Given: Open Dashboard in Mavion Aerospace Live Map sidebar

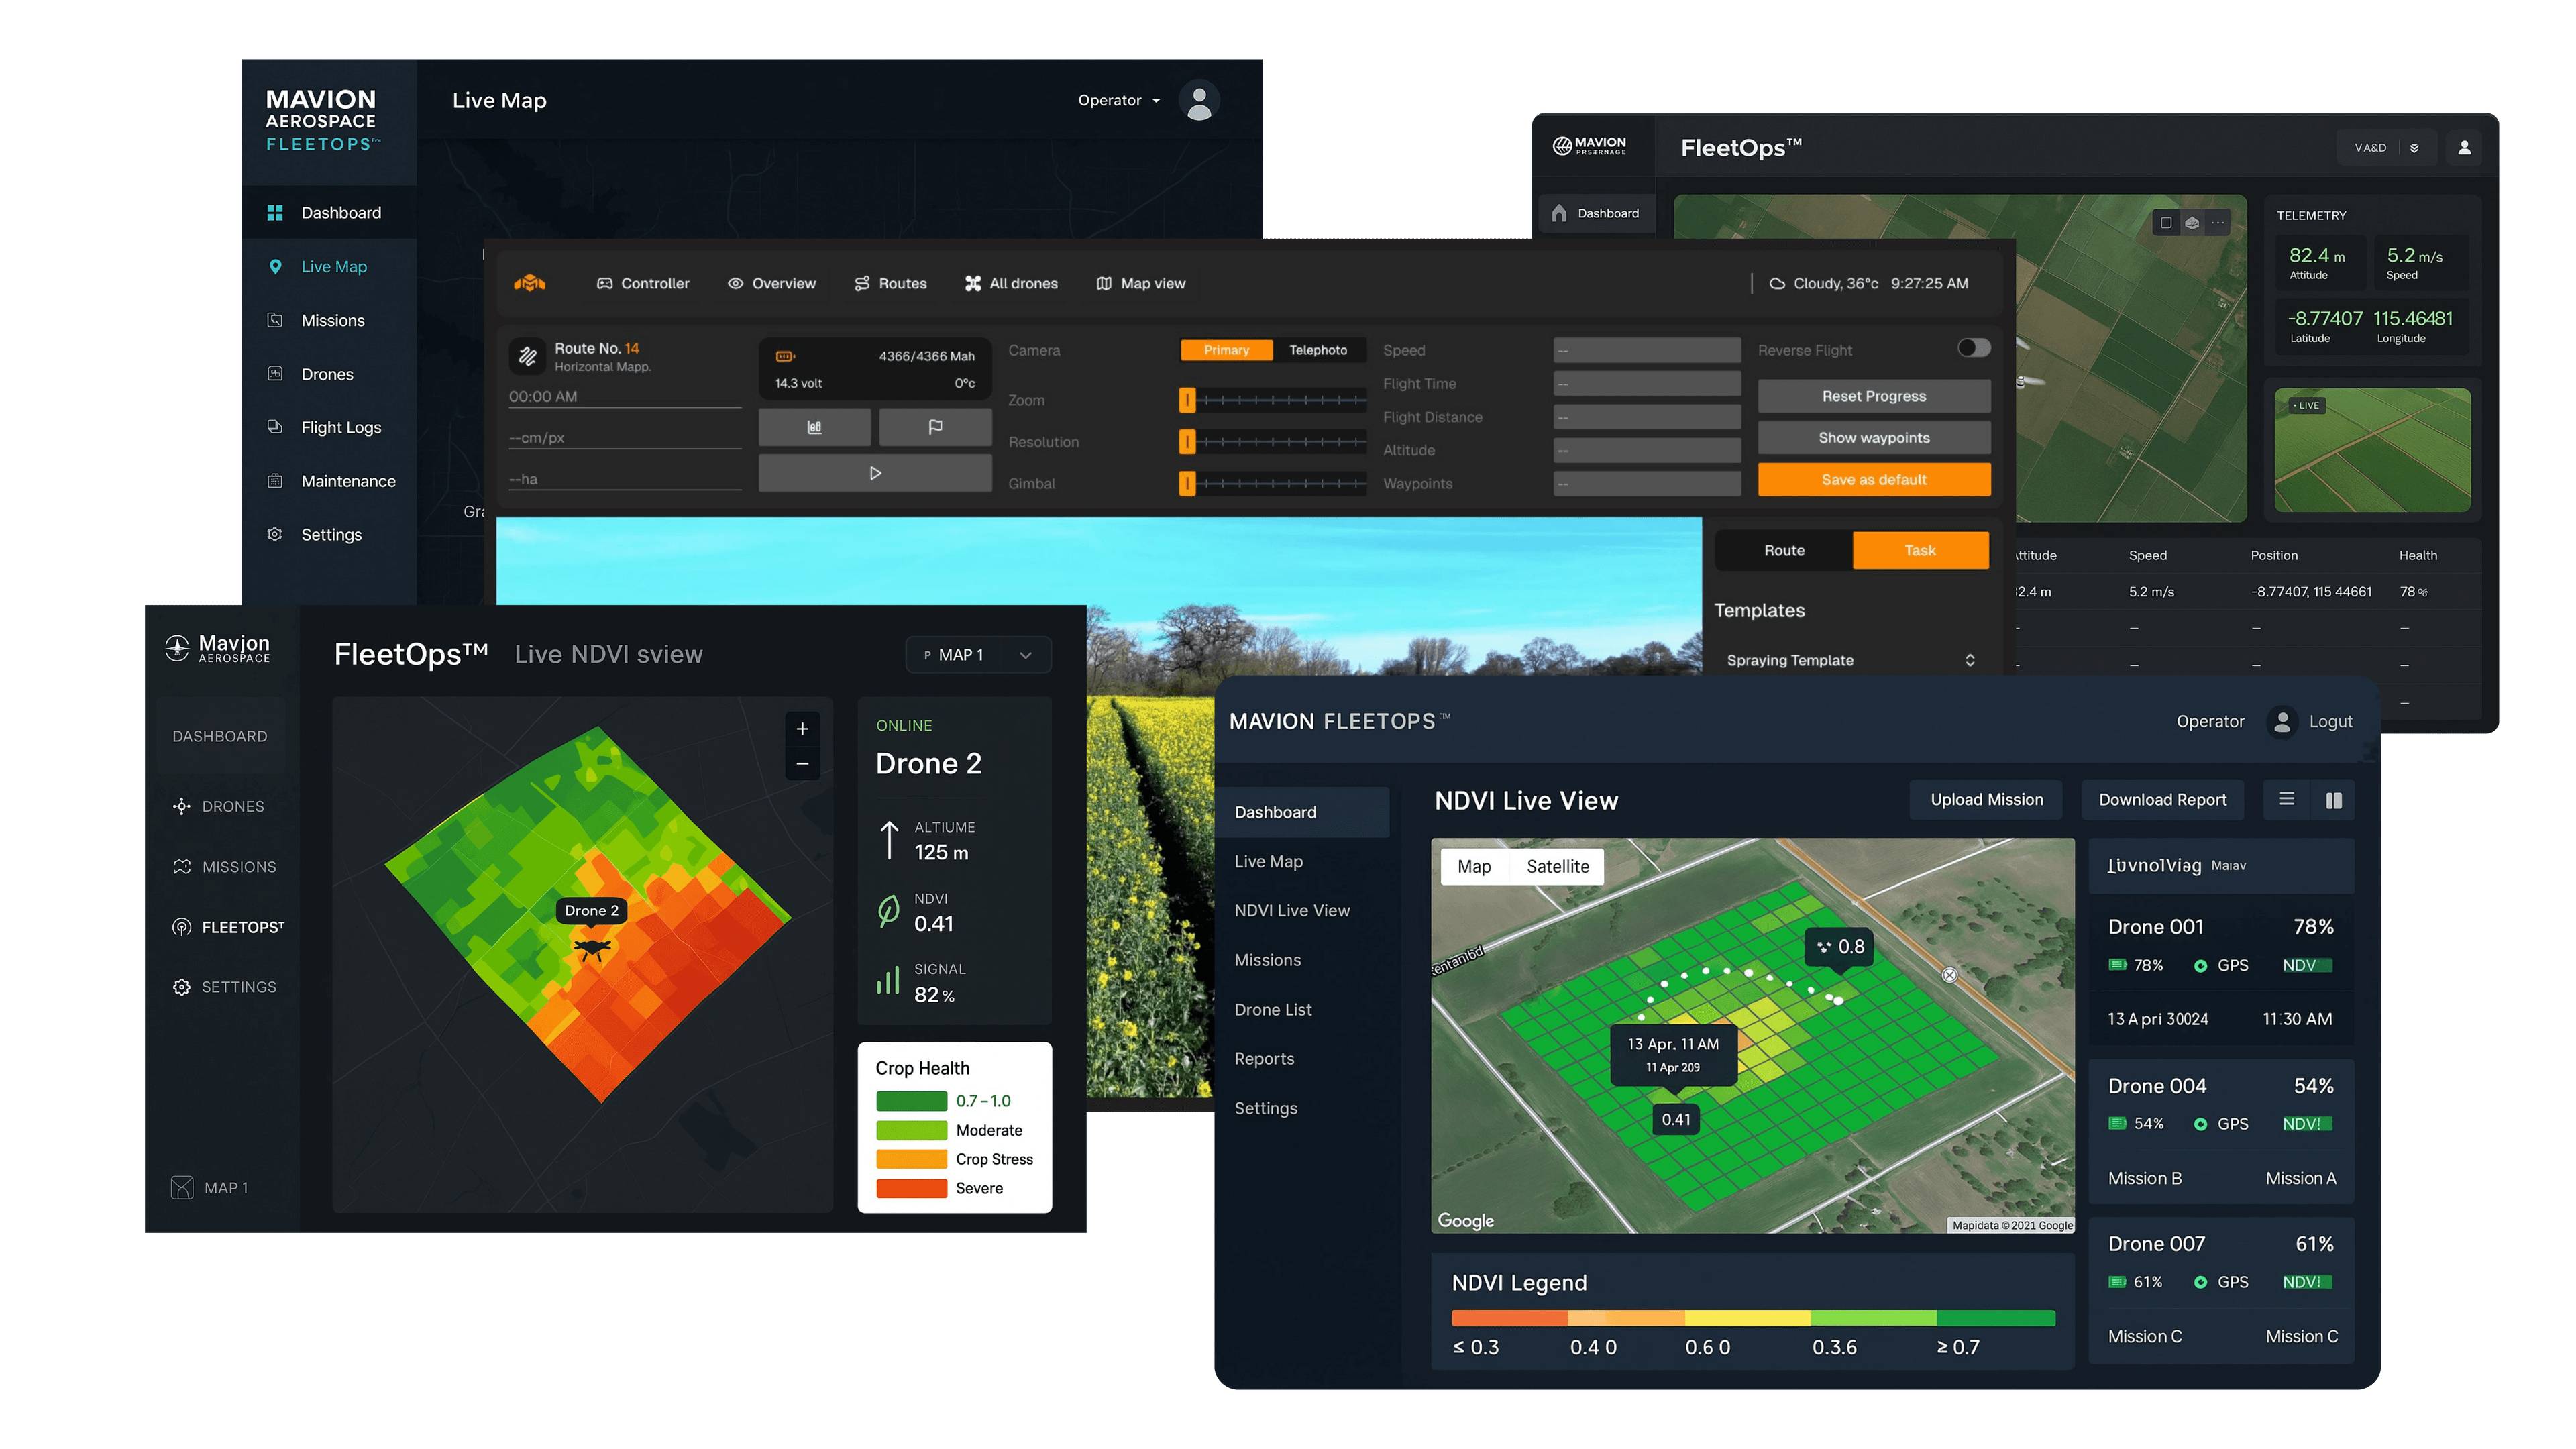Looking at the screenshot, I should tap(329, 212).
